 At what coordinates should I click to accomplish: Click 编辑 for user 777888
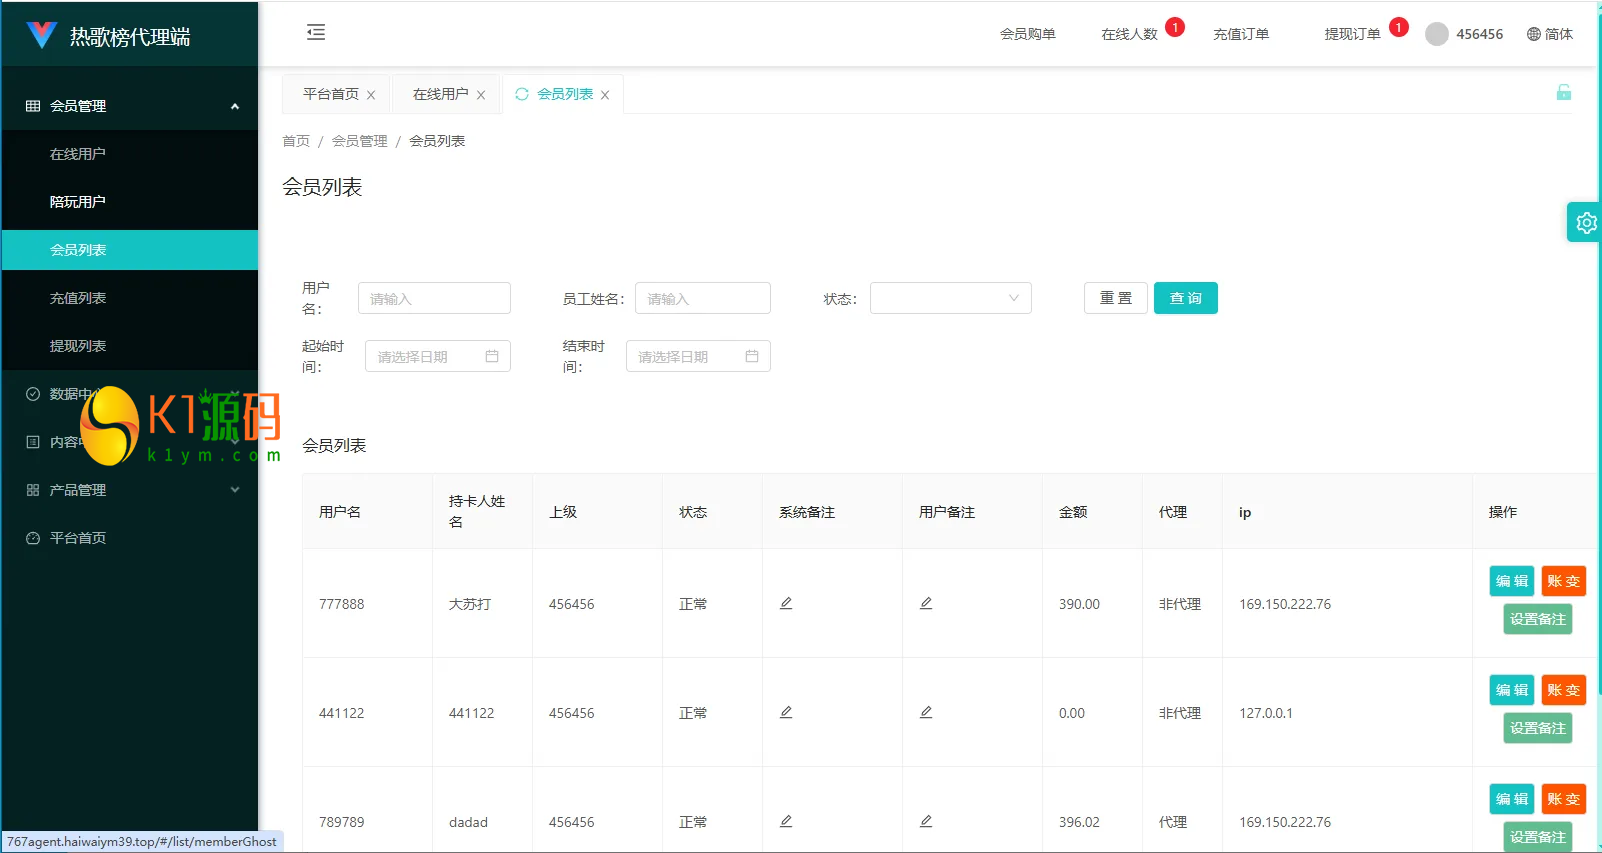tap(1512, 581)
